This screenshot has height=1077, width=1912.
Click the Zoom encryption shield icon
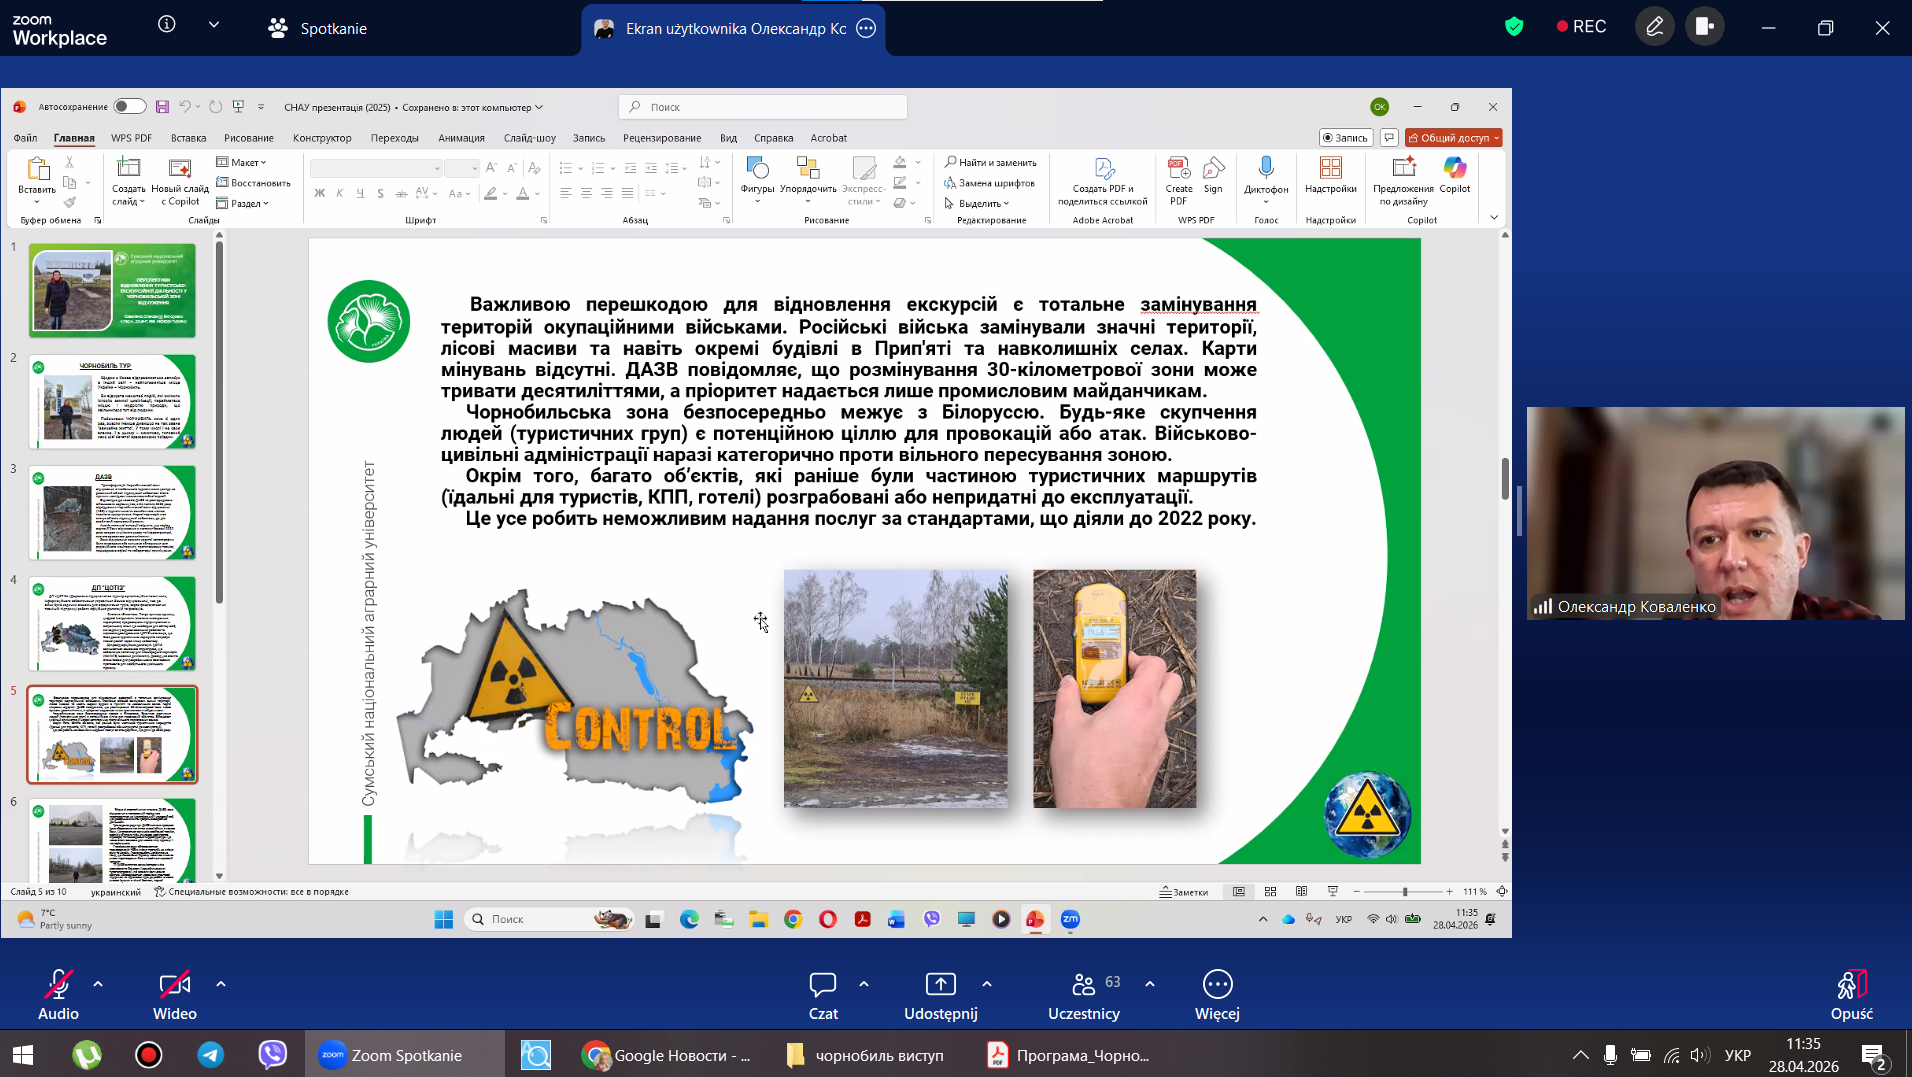point(1514,27)
